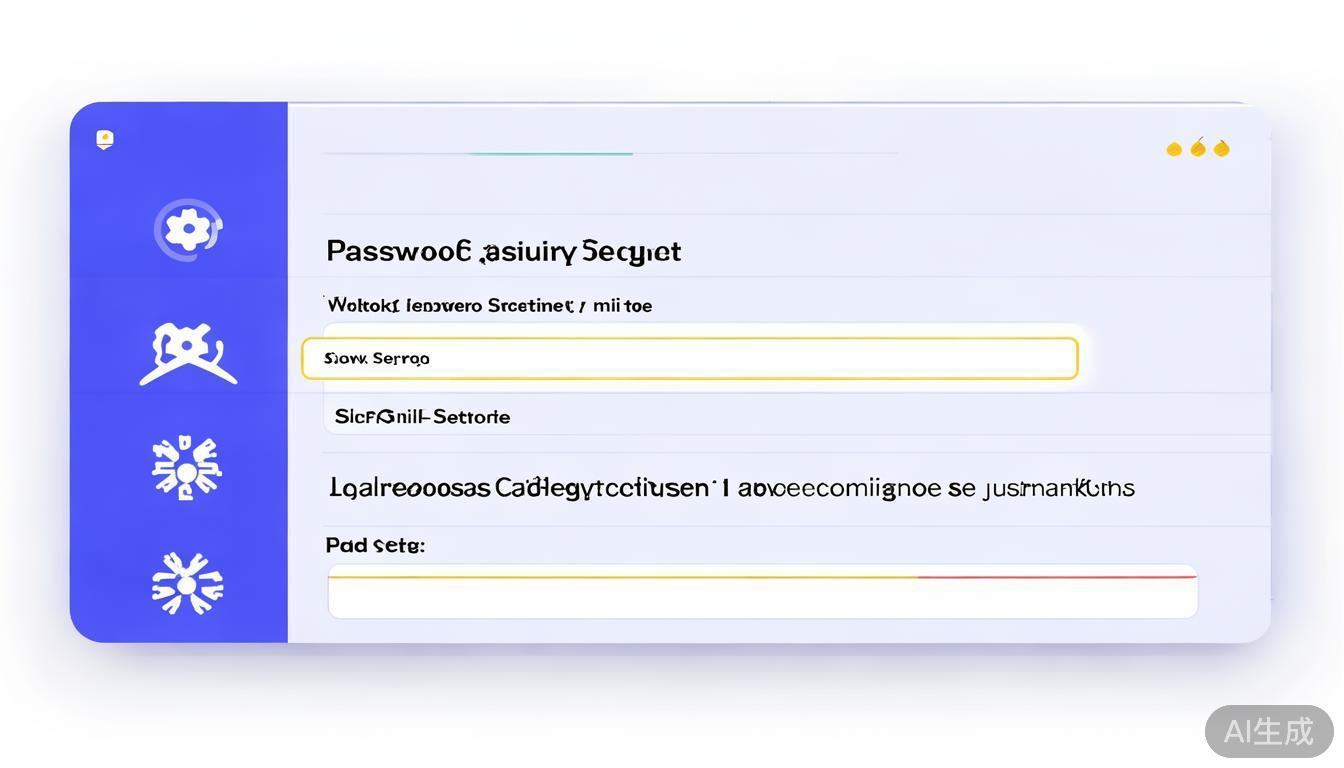Select the crossed-tools icon in the sidebar
The image size is (1344, 768).
pyautogui.click(x=188, y=354)
